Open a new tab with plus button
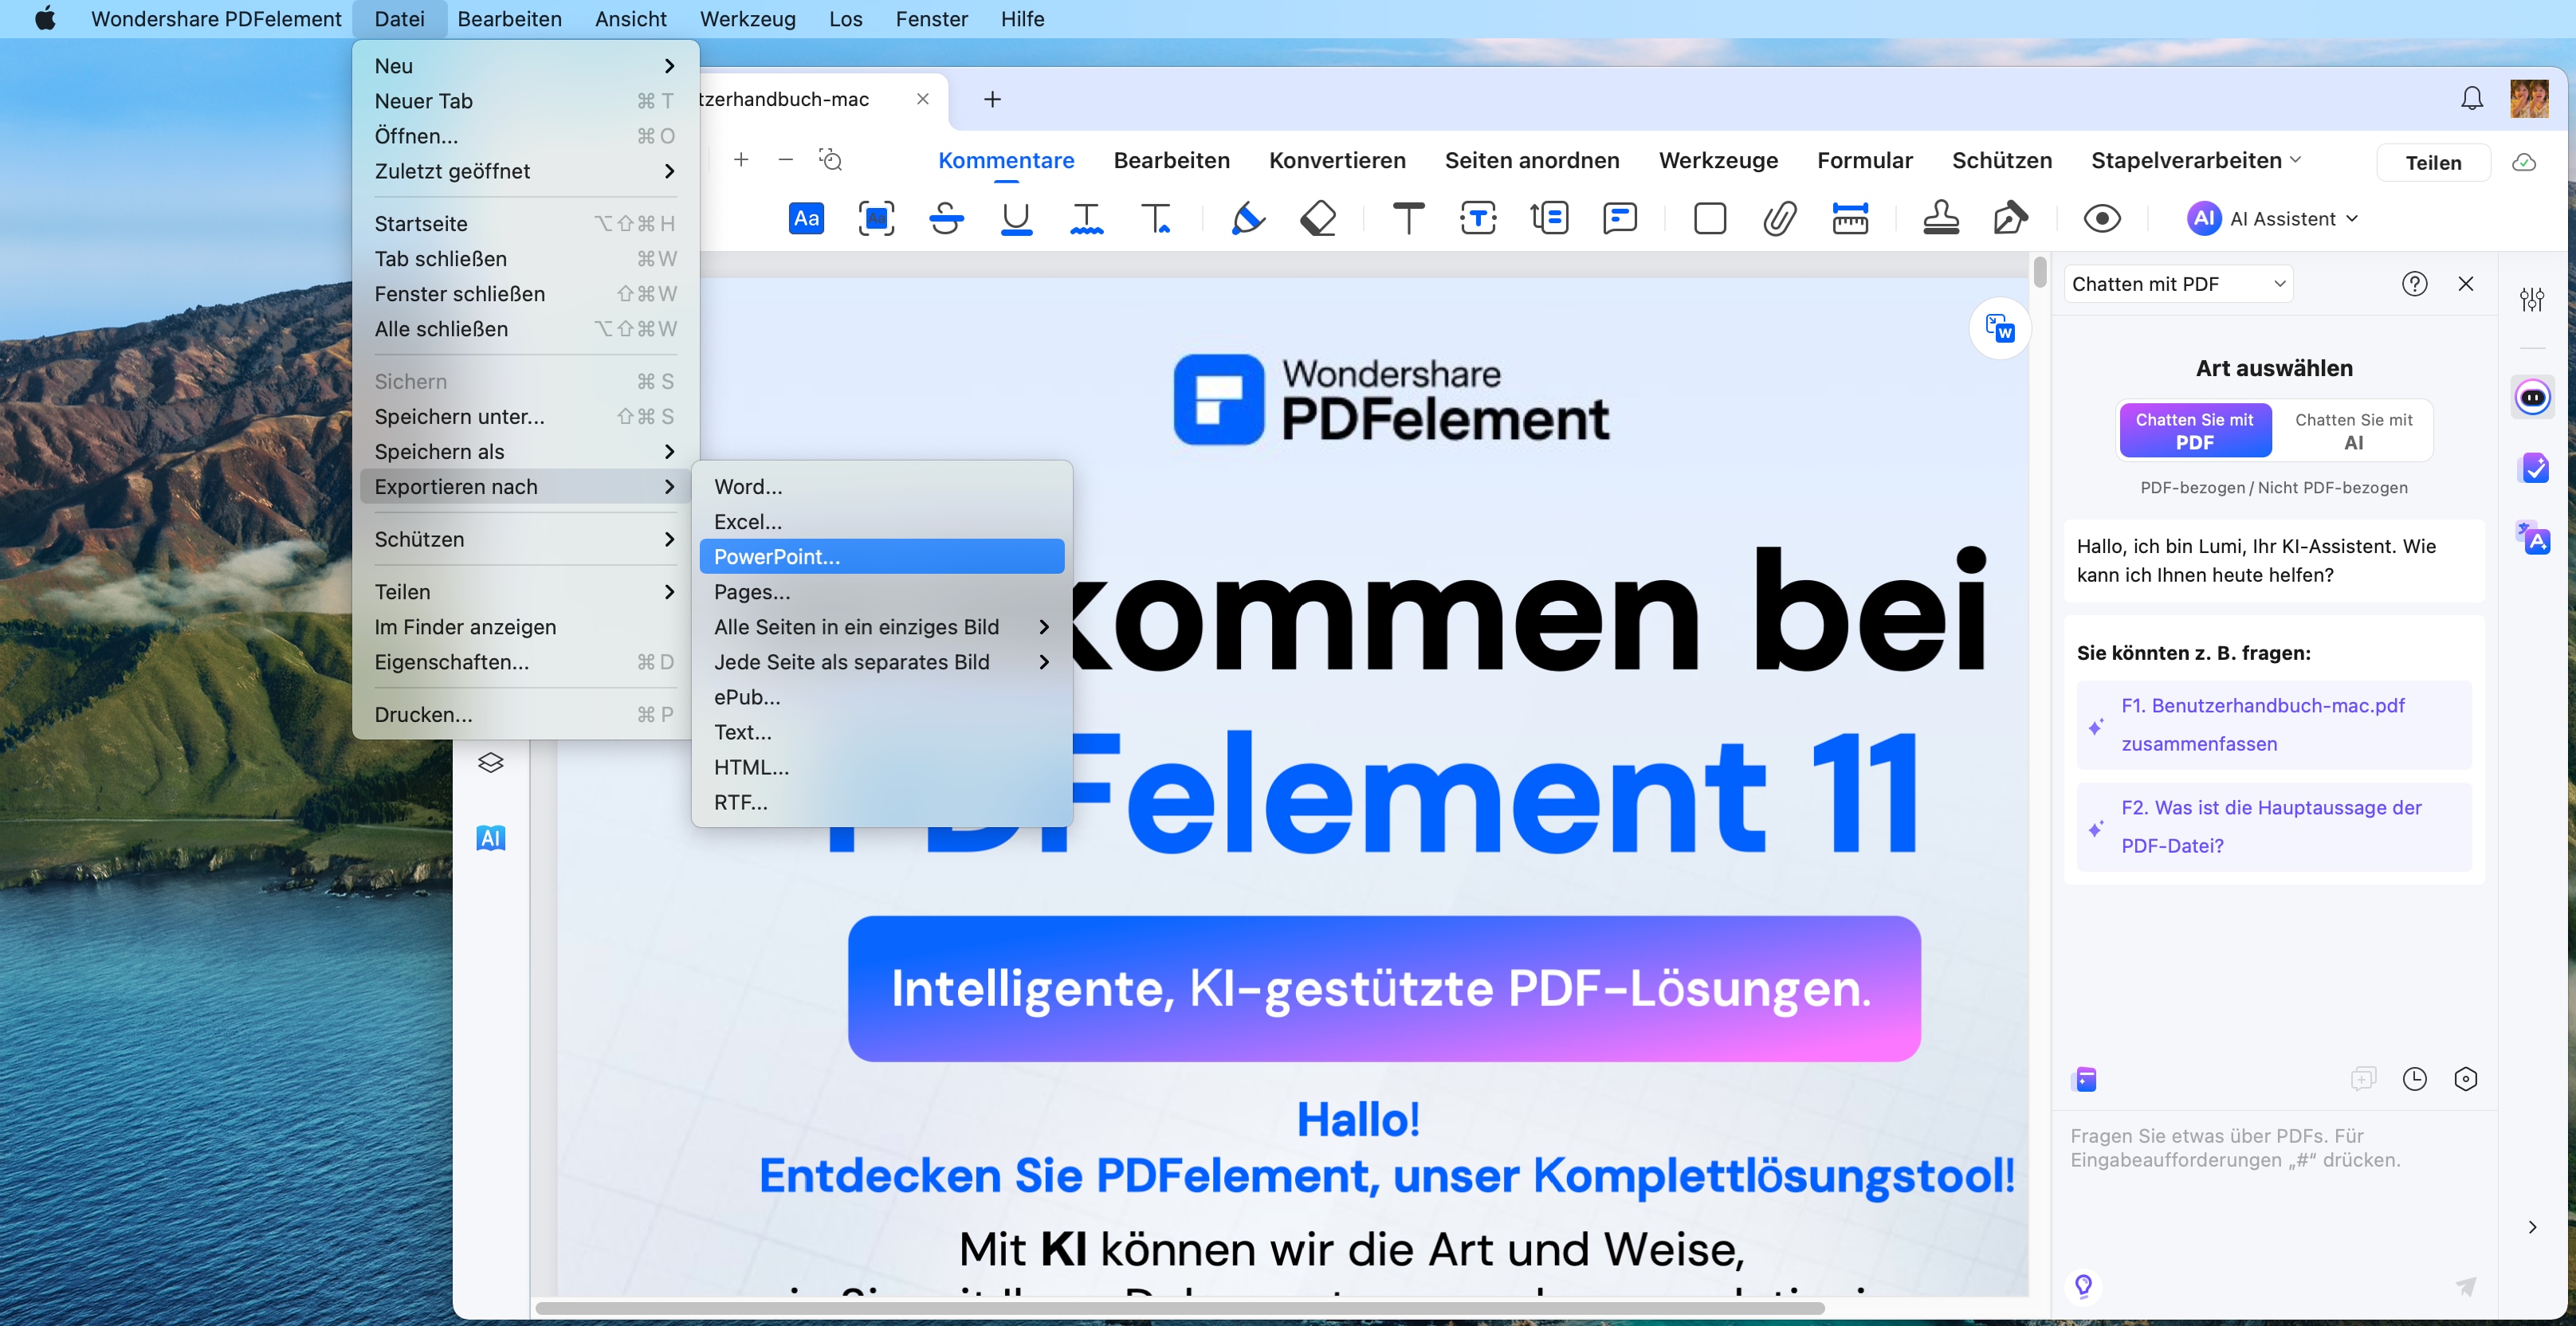The height and width of the screenshot is (1326, 2576). [992, 99]
